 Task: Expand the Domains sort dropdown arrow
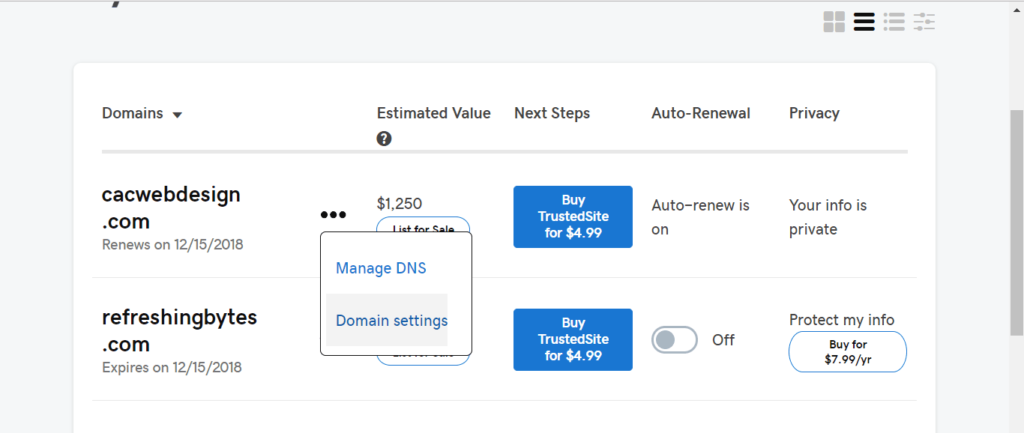178,115
